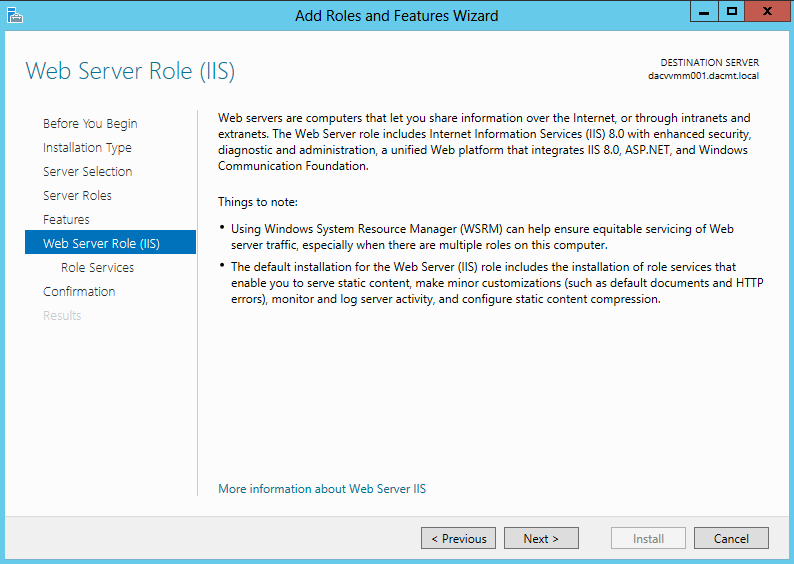This screenshot has width=794, height=564.
Task: Click the destination server name dacvvmm001.dacmt.local
Action: coord(703,76)
